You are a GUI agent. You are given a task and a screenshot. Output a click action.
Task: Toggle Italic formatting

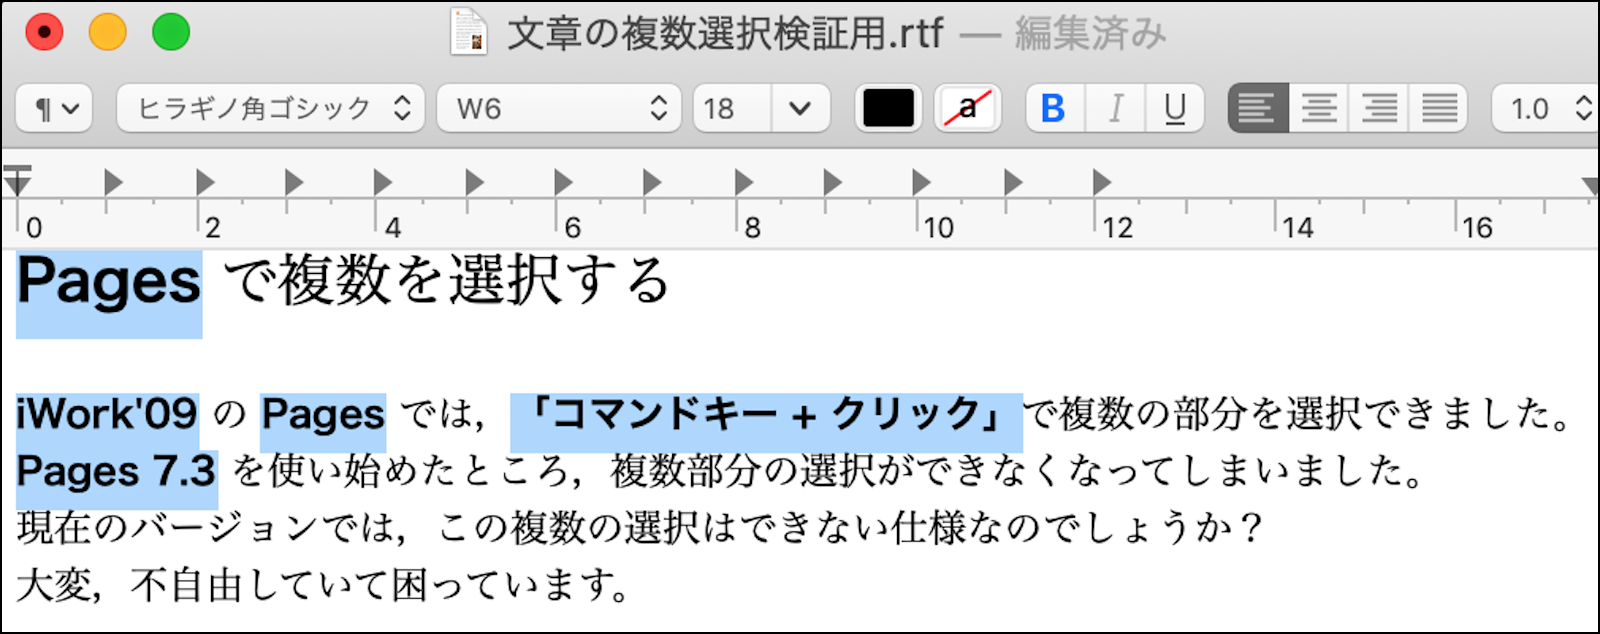point(1116,108)
